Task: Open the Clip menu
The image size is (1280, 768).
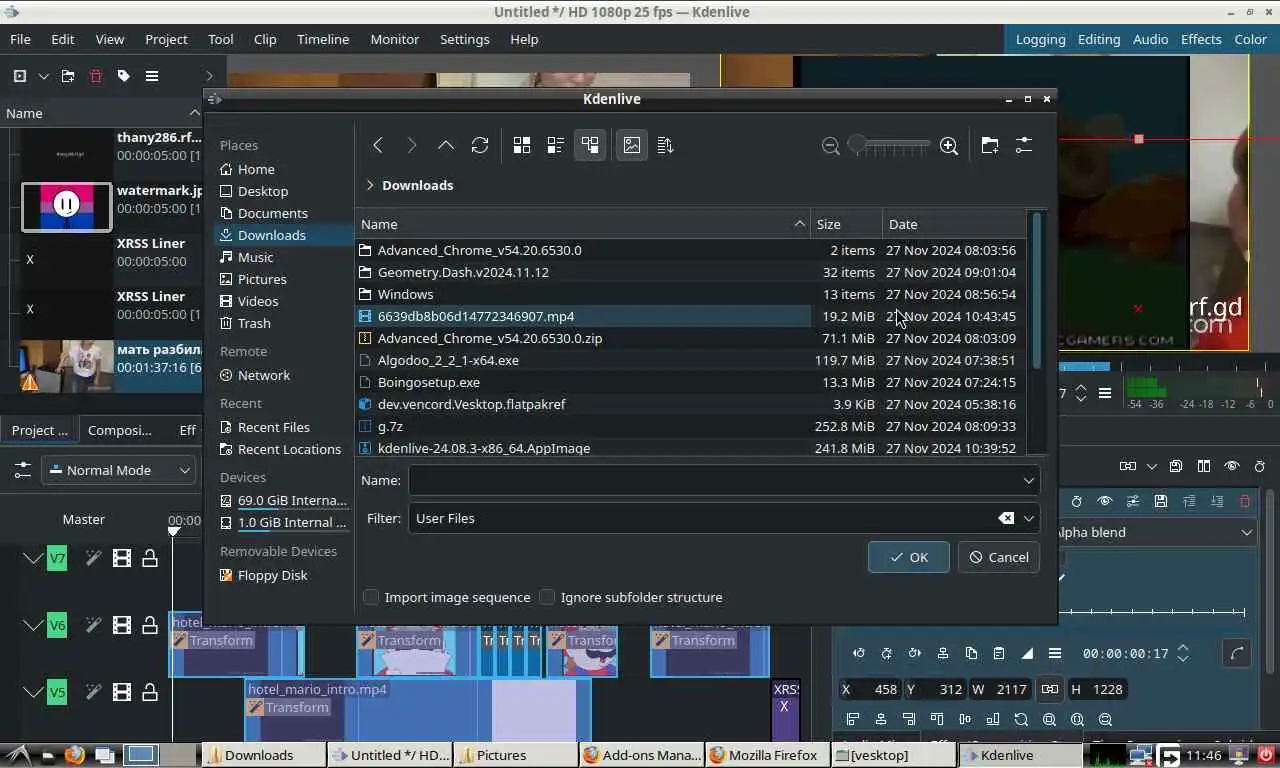Action: coord(265,39)
